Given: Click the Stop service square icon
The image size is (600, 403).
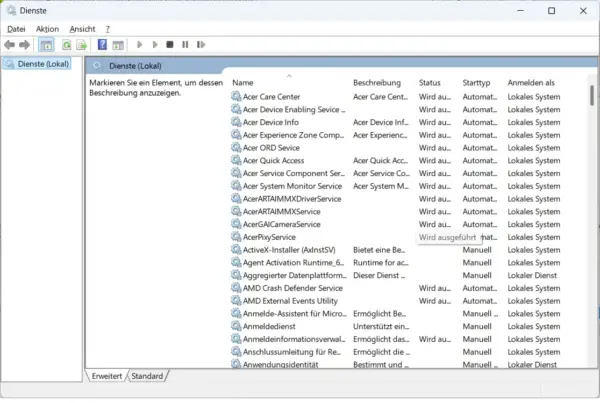Looking at the screenshot, I should 170,45.
